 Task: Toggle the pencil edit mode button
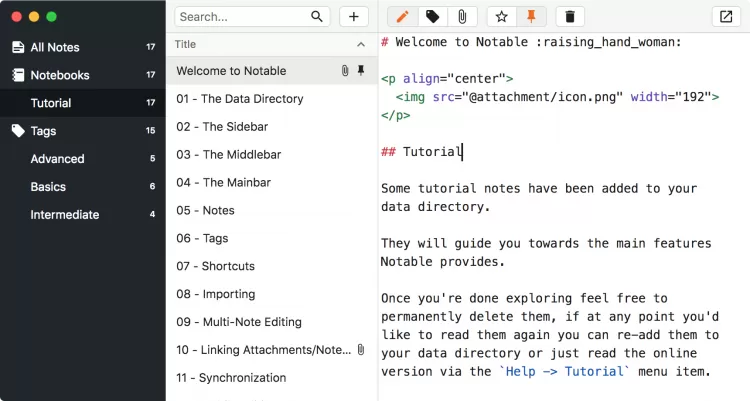point(403,17)
